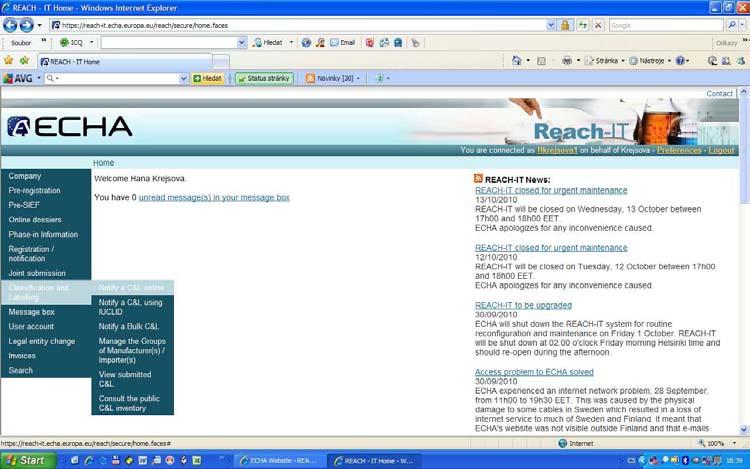750x469 pixels.
Task: Click the orange RSS icon next to REACH-IT News
Action: [x=478, y=178]
